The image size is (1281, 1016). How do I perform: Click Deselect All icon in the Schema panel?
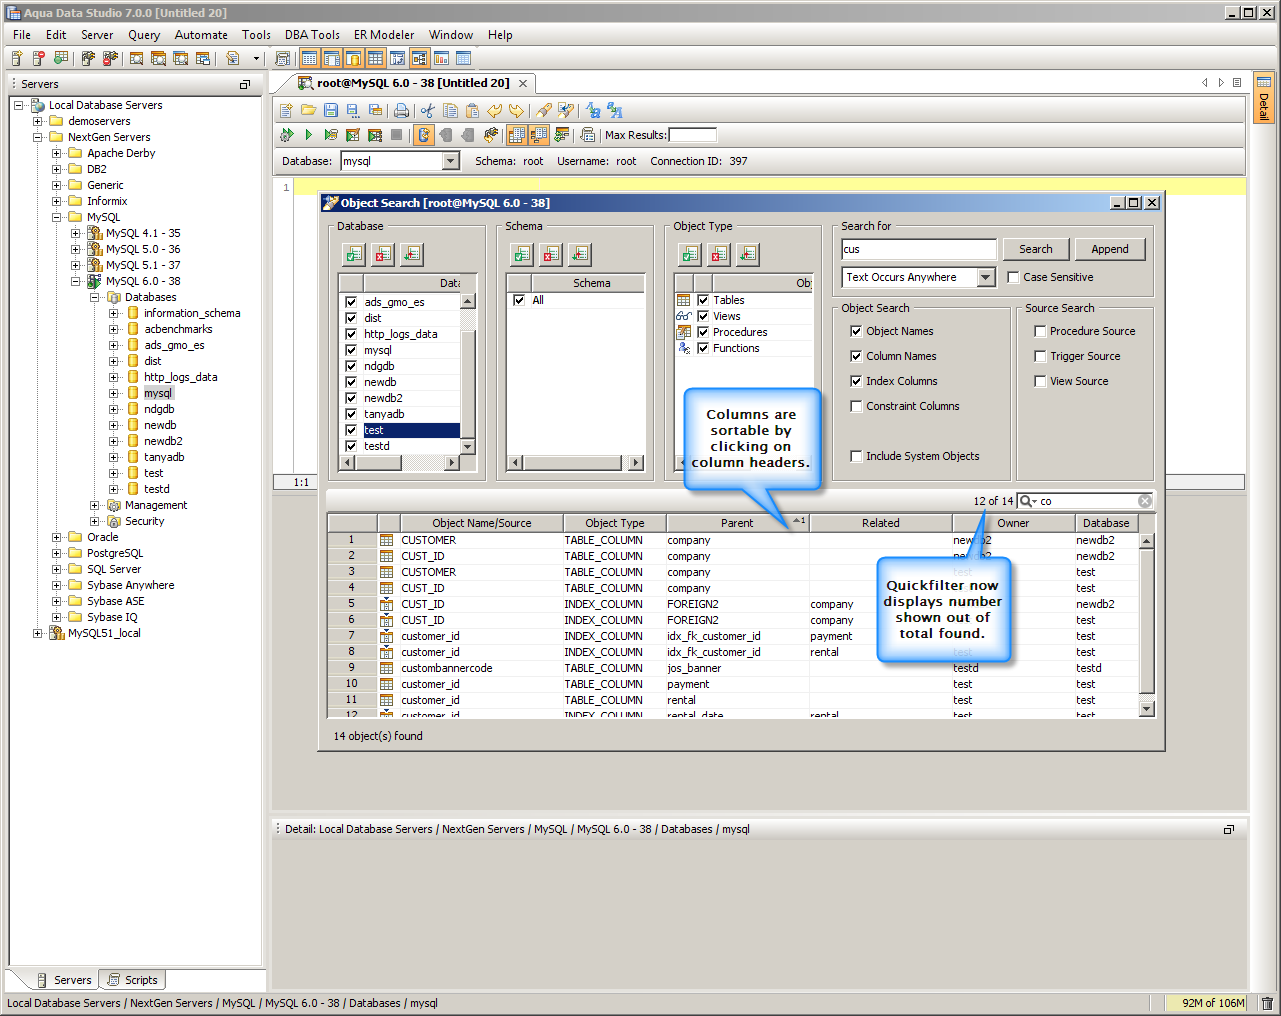[551, 255]
